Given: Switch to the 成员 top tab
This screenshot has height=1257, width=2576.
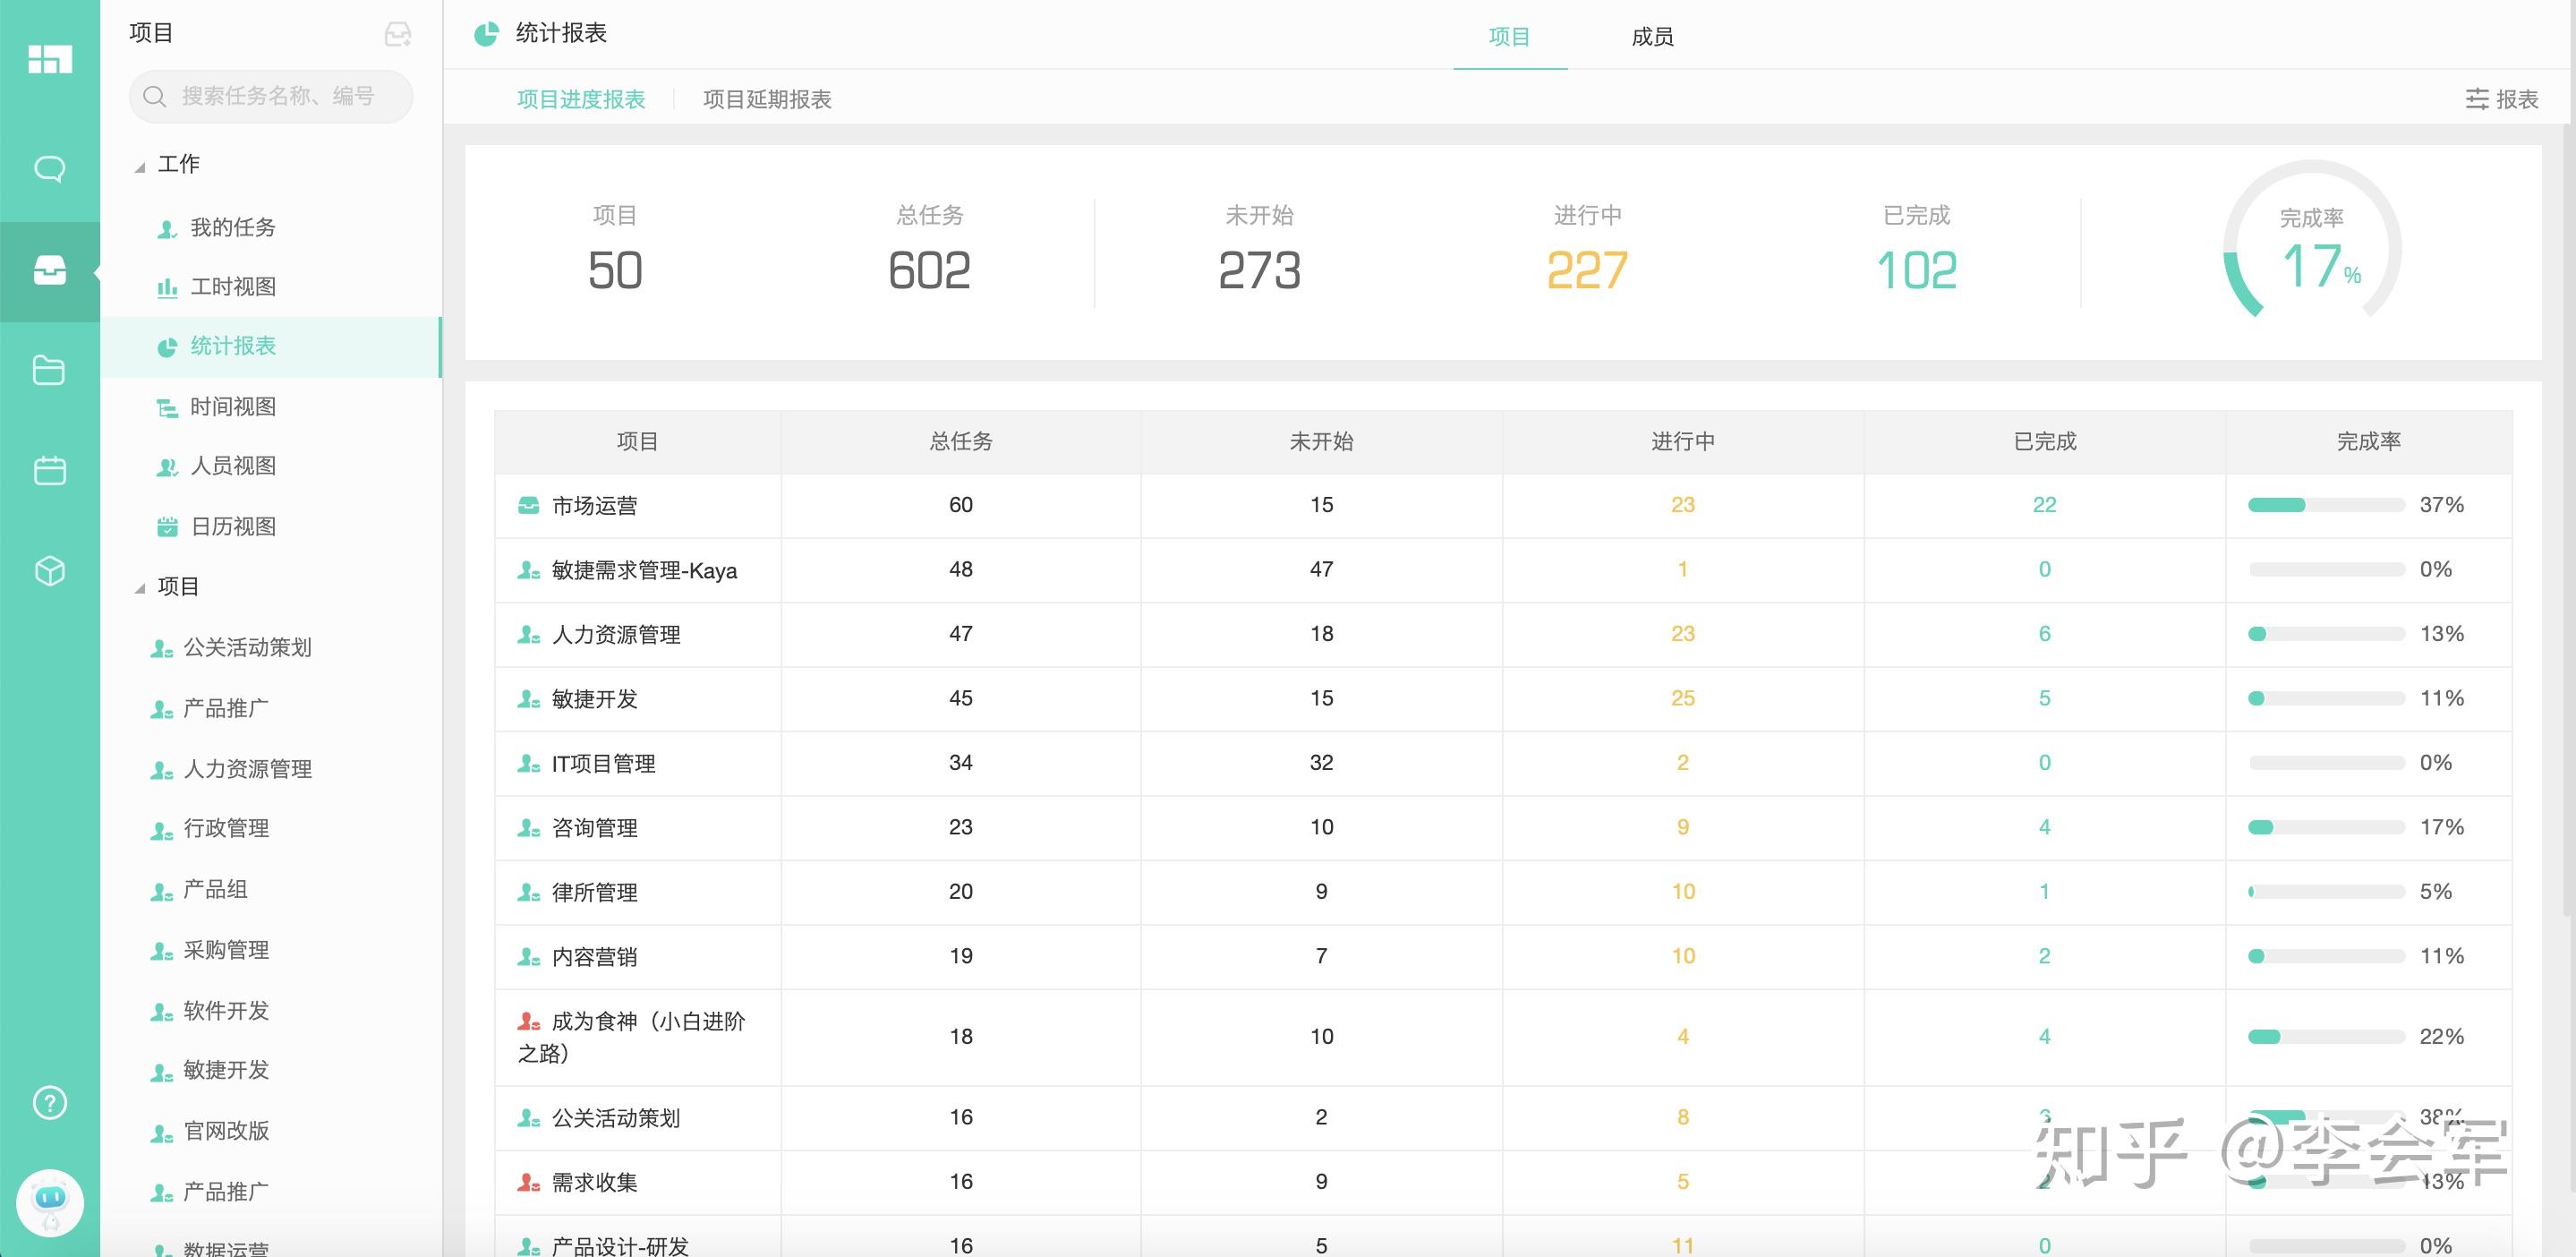Looking at the screenshot, I should [1652, 37].
